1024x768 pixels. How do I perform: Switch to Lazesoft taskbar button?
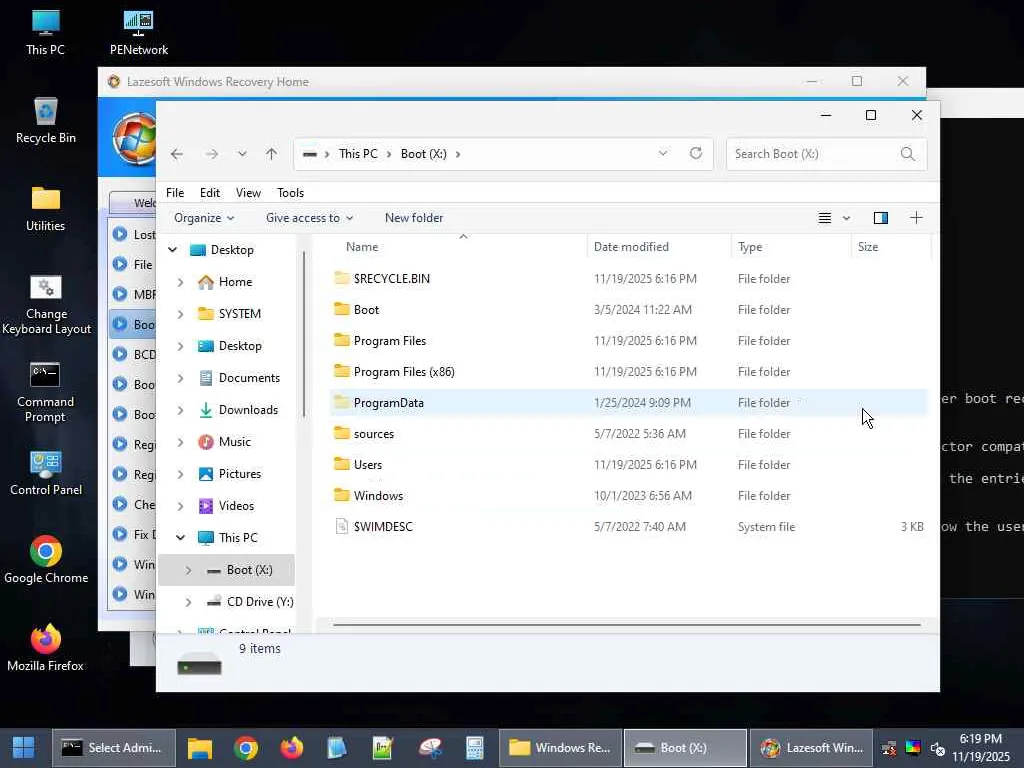(x=813, y=748)
